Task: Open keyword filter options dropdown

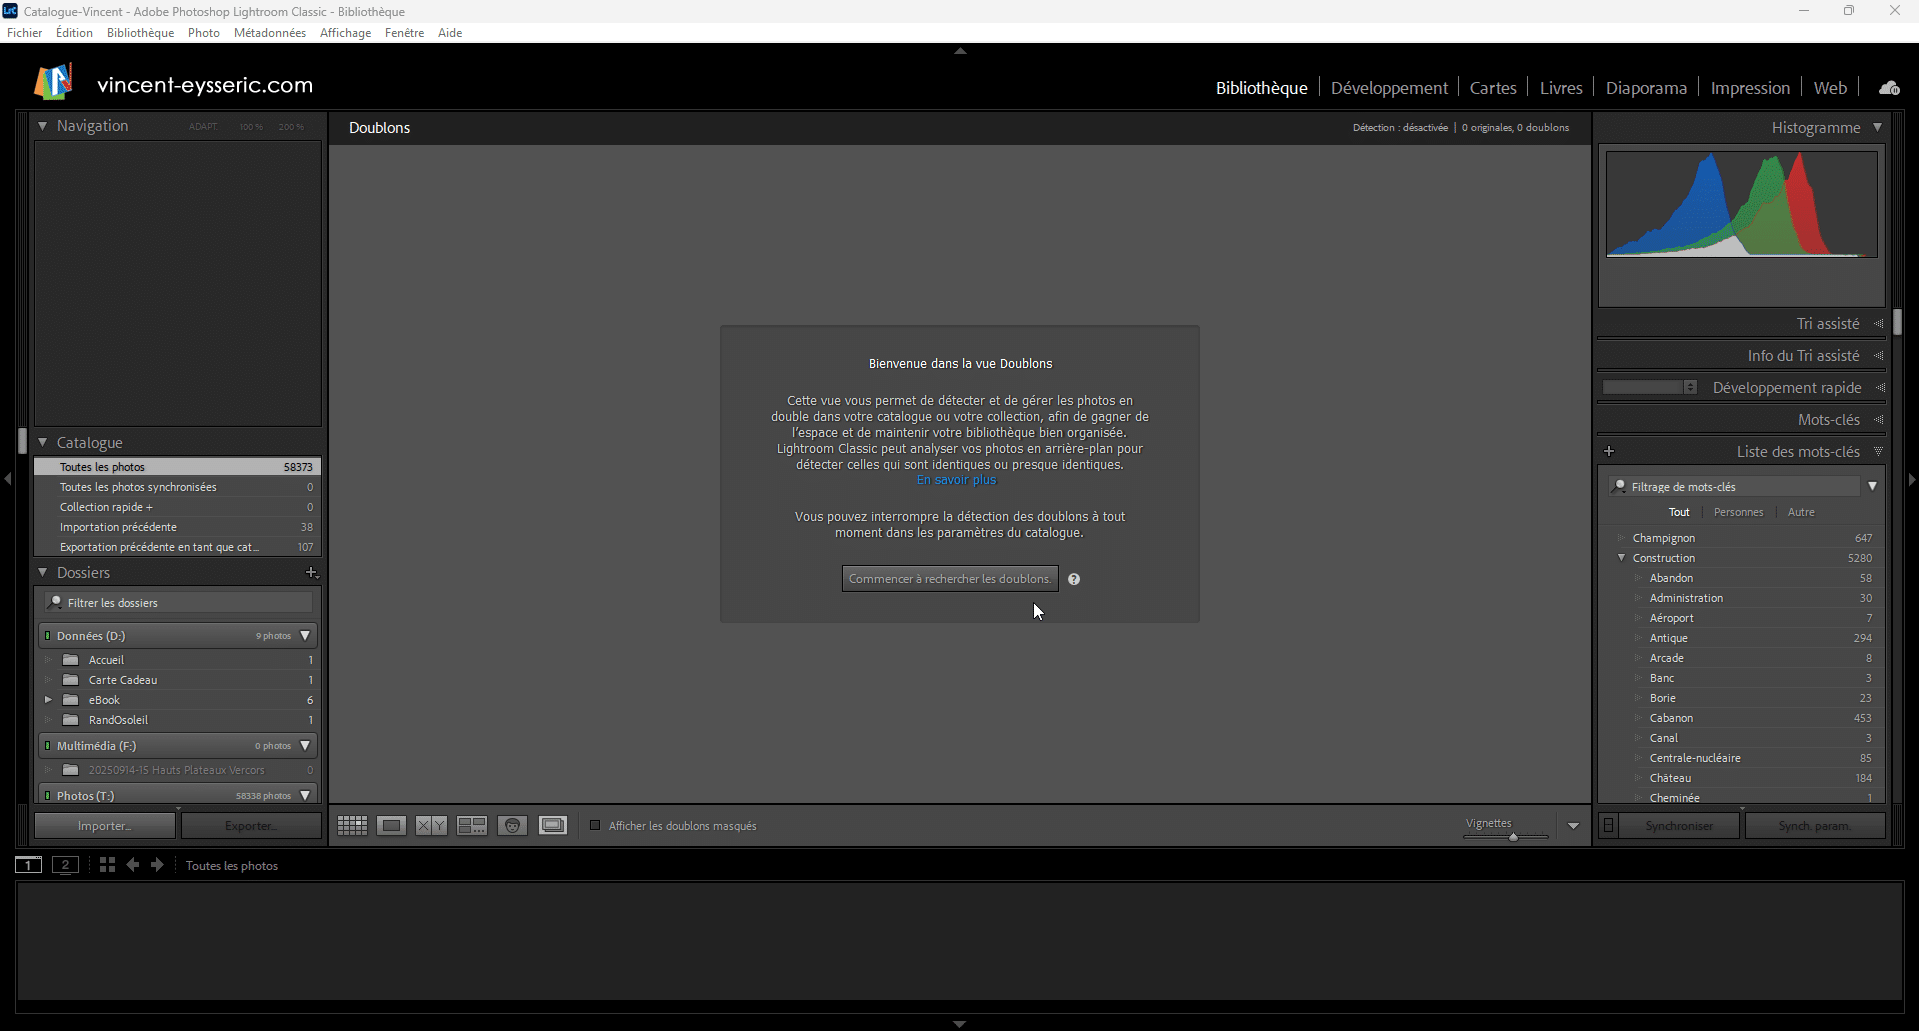Action: [x=1872, y=486]
